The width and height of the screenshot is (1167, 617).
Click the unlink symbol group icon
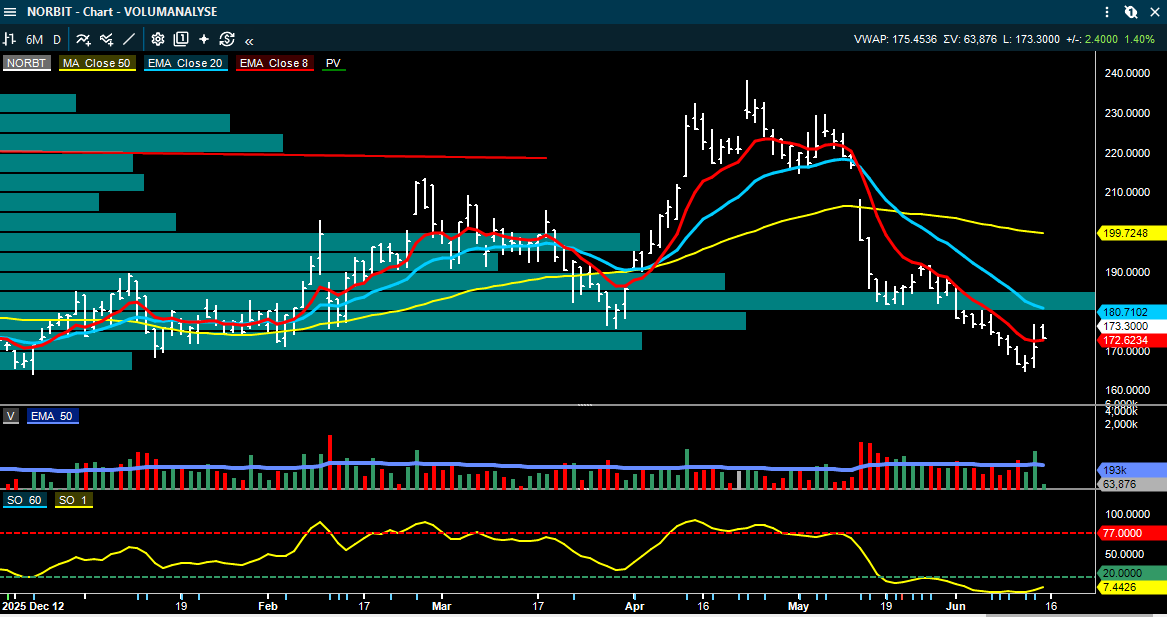(x=1131, y=12)
